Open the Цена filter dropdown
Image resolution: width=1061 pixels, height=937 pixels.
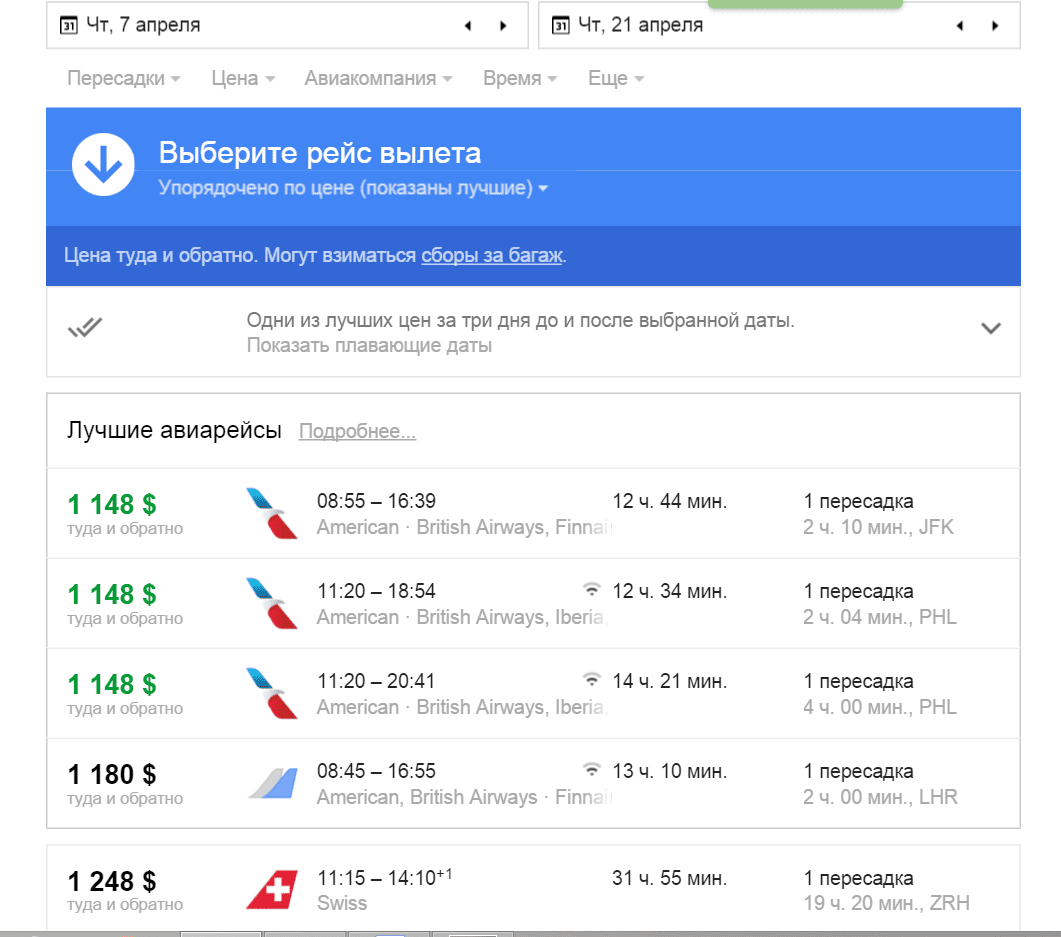click(243, 78)
